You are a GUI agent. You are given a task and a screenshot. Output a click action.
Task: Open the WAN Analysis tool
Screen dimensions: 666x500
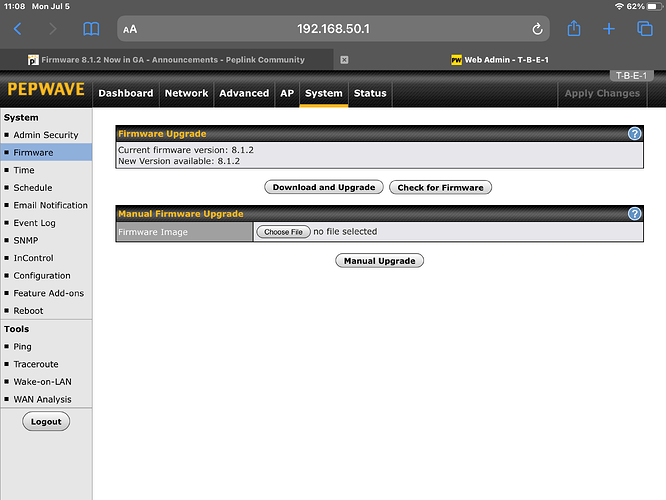[x=42, y=399]
